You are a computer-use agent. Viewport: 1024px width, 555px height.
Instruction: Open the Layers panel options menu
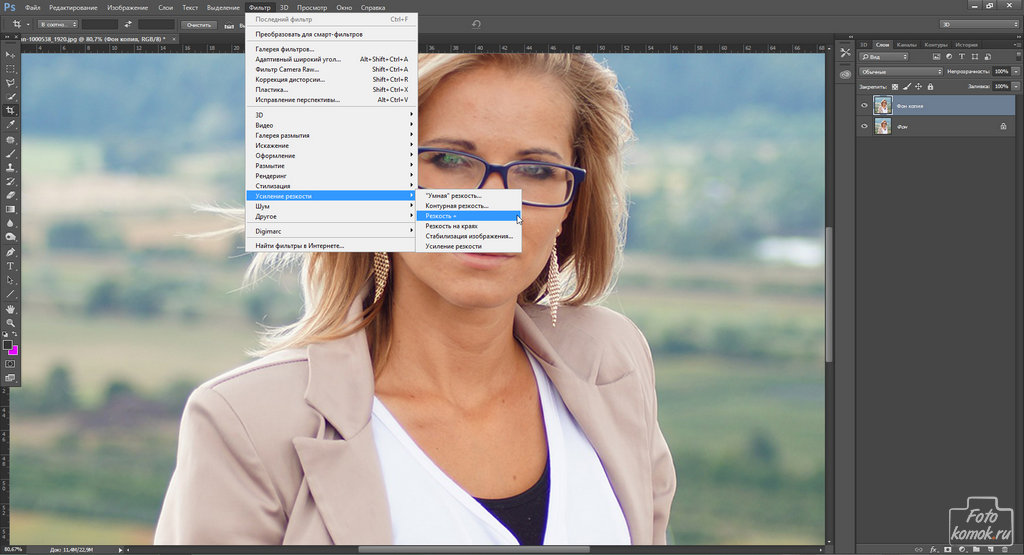1016,44
